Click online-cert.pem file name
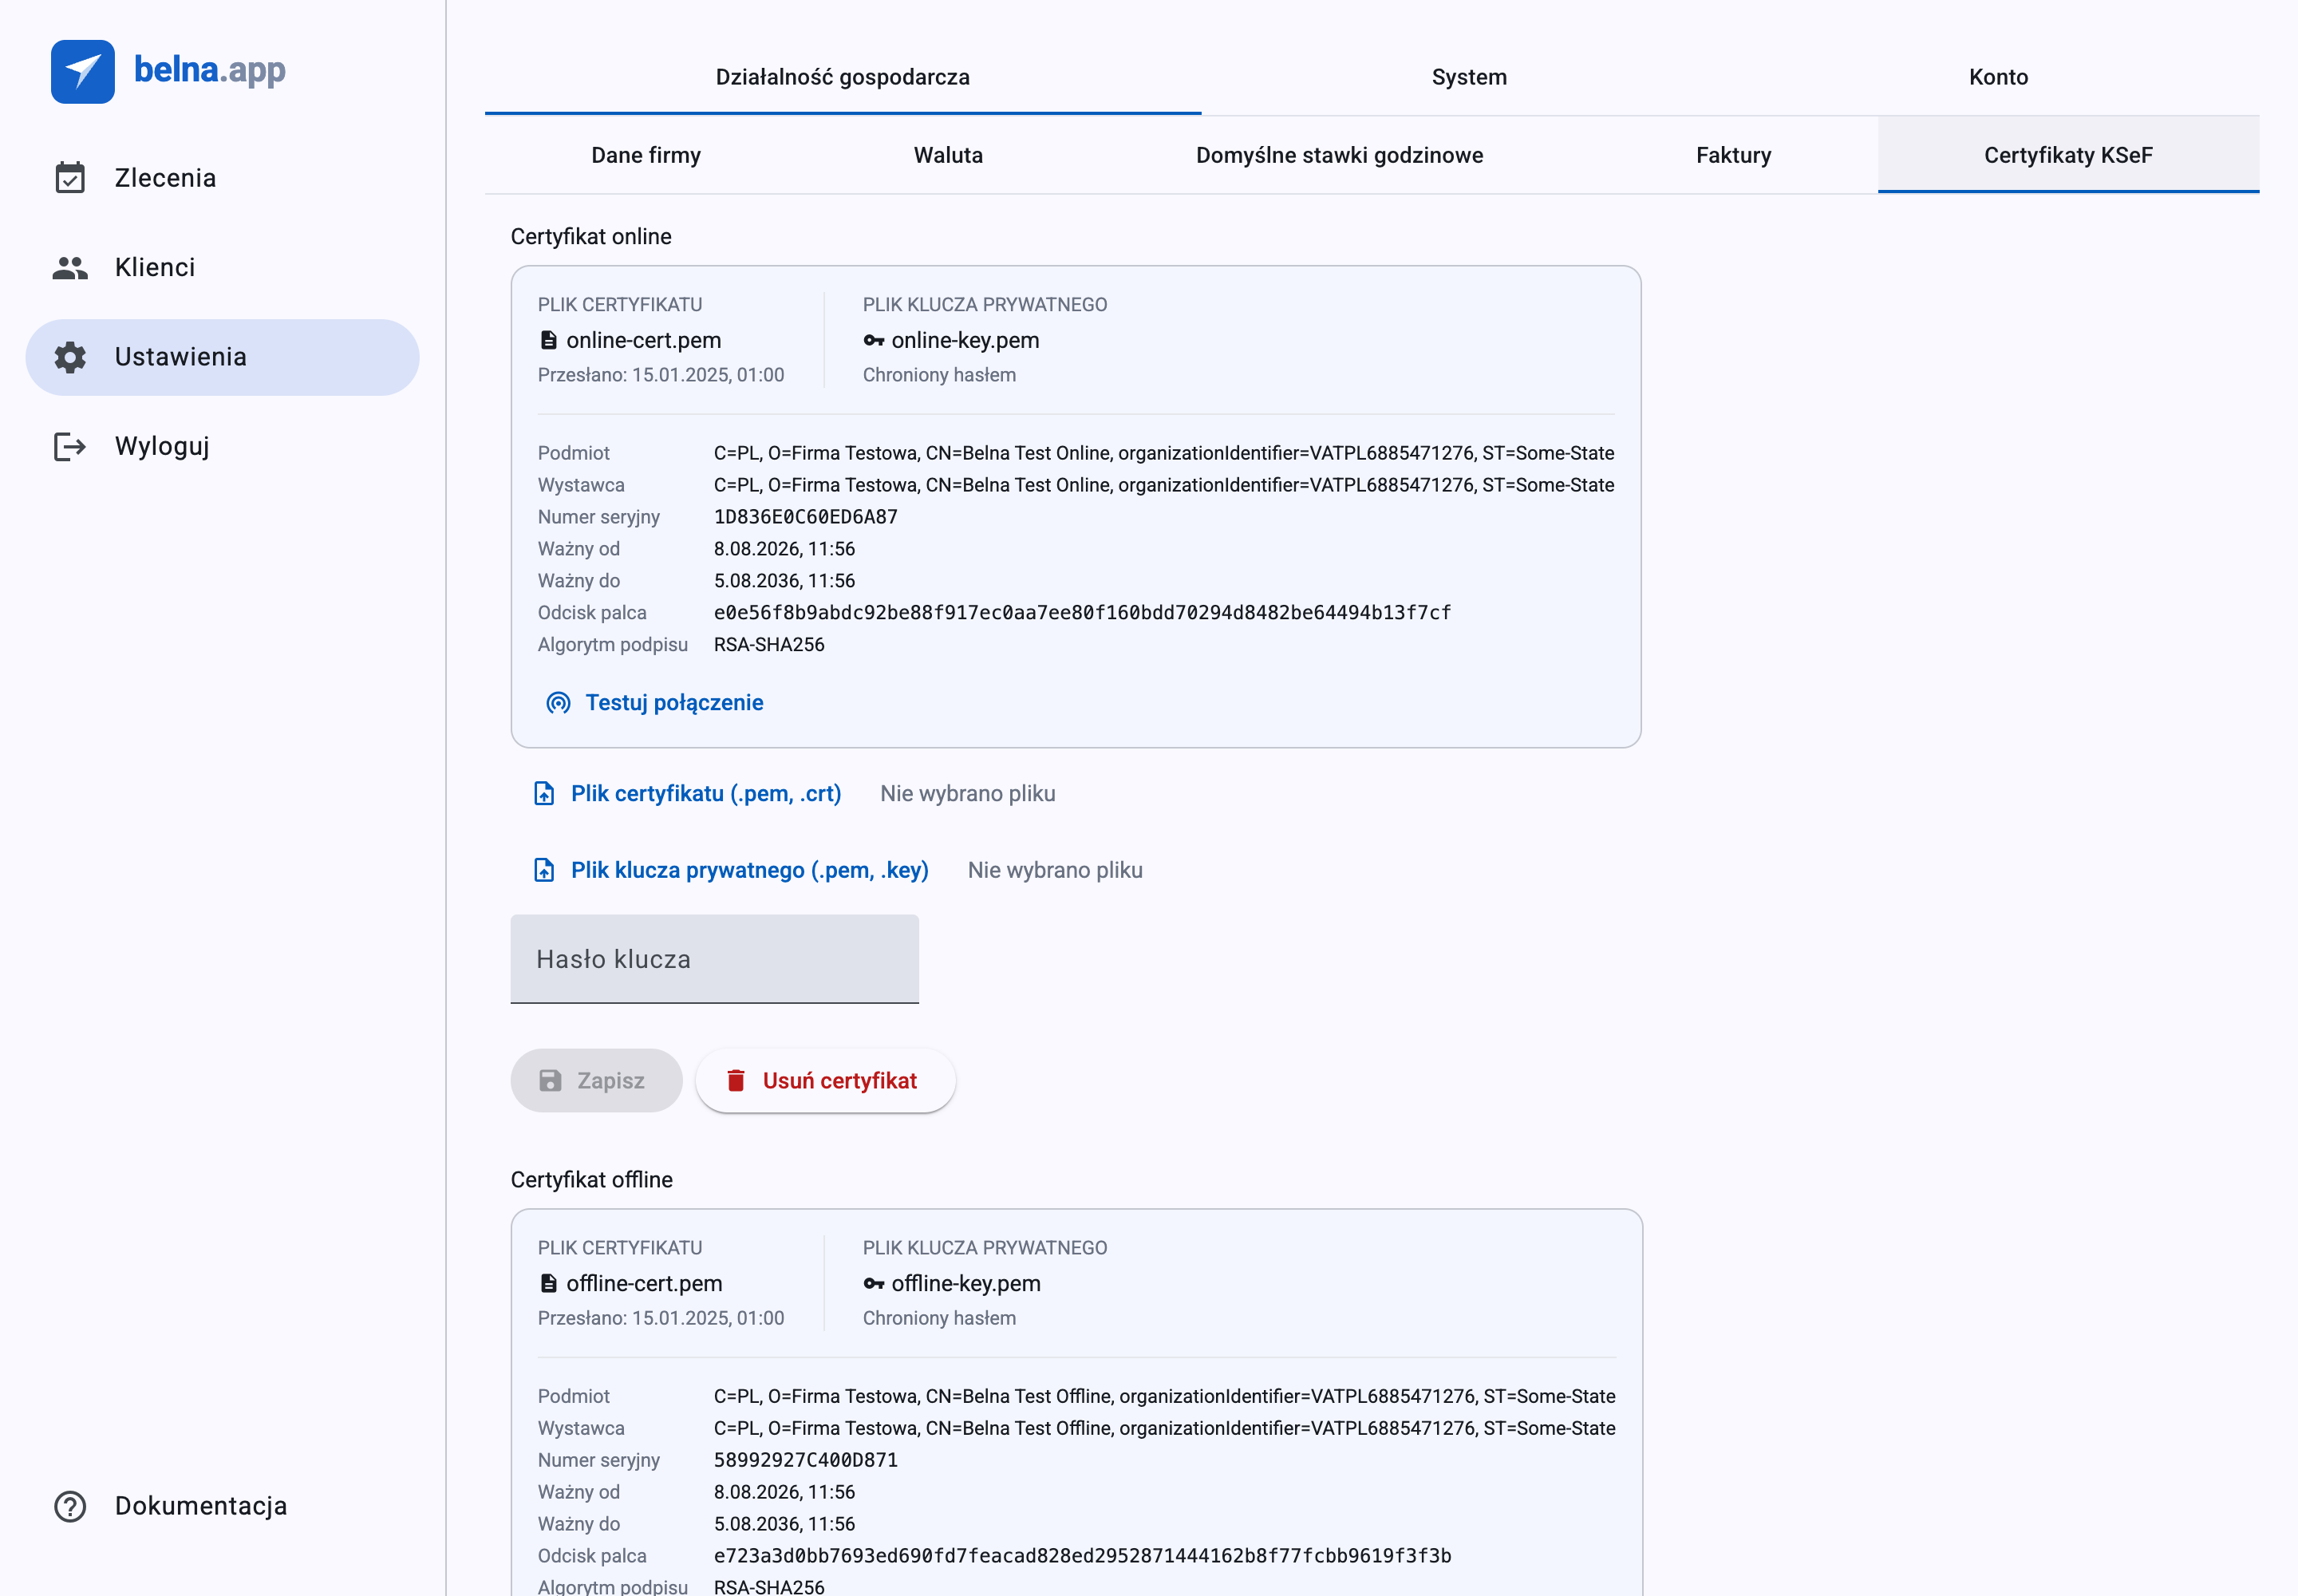 [x=644, y=340]
